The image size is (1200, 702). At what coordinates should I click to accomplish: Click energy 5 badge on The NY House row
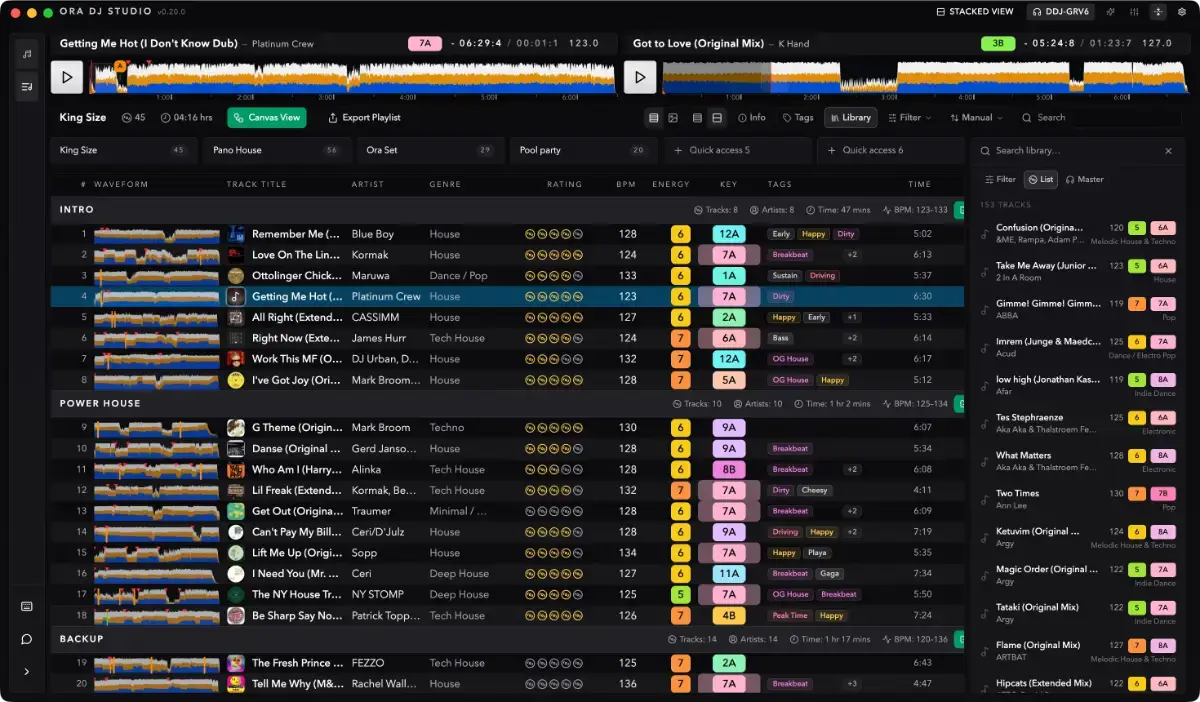(680, 594)
